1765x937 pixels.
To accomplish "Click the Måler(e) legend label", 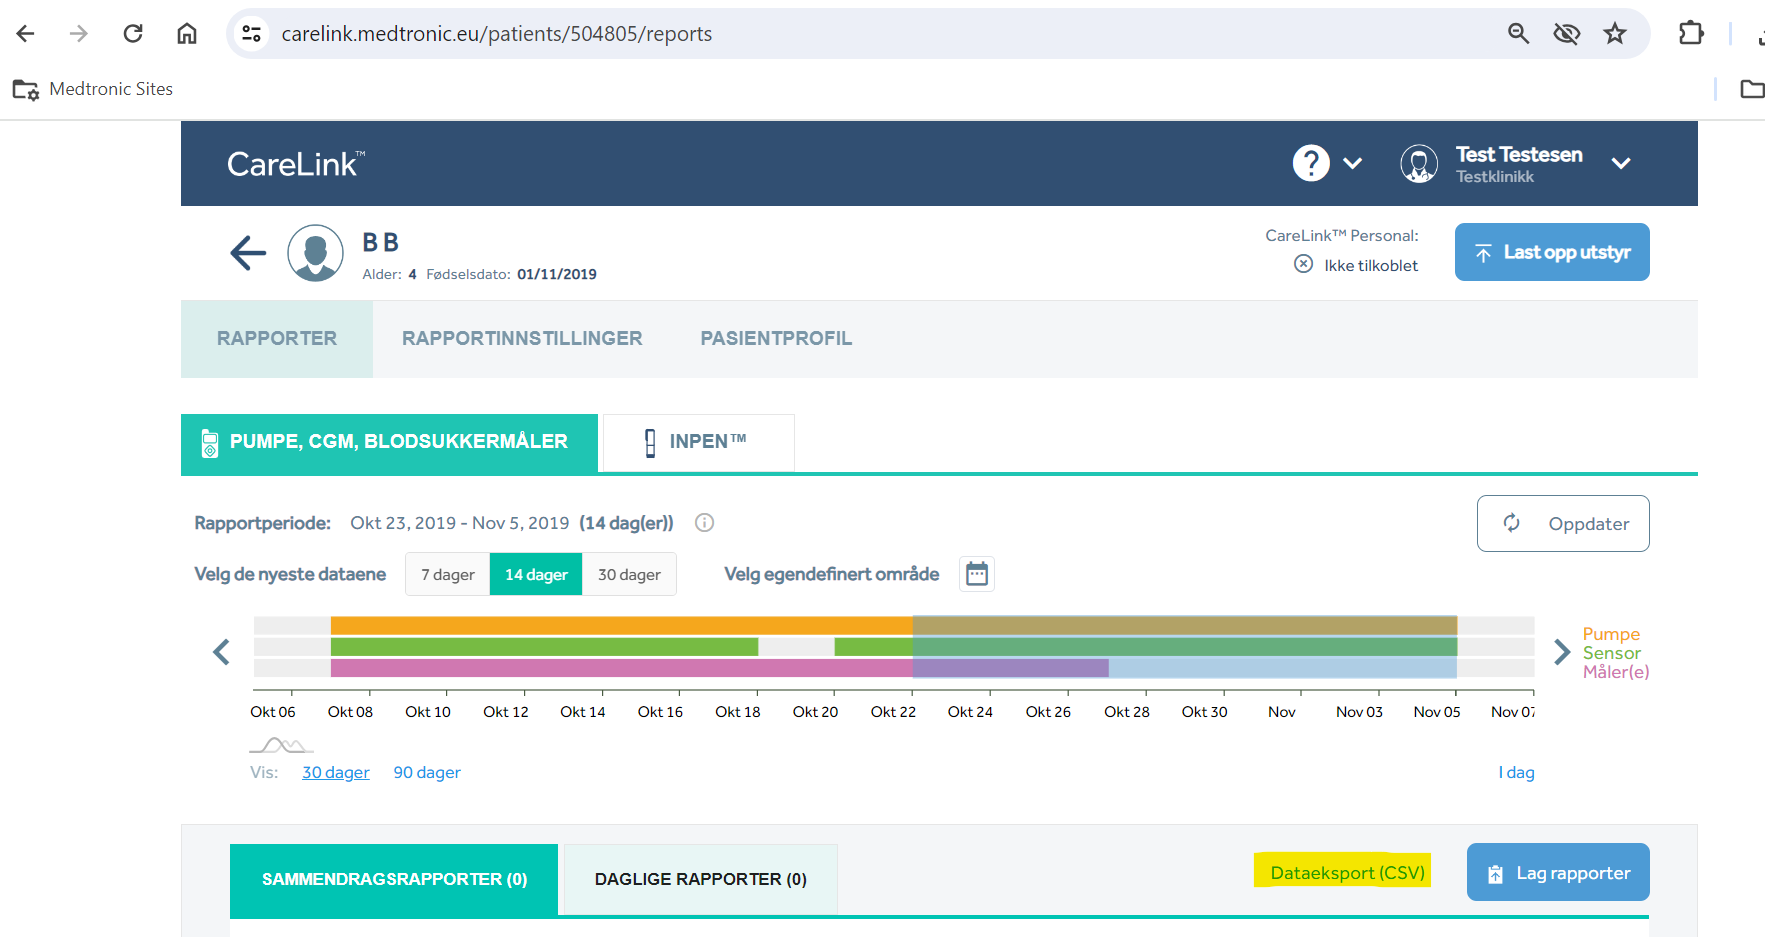I will pos(1616,672).
